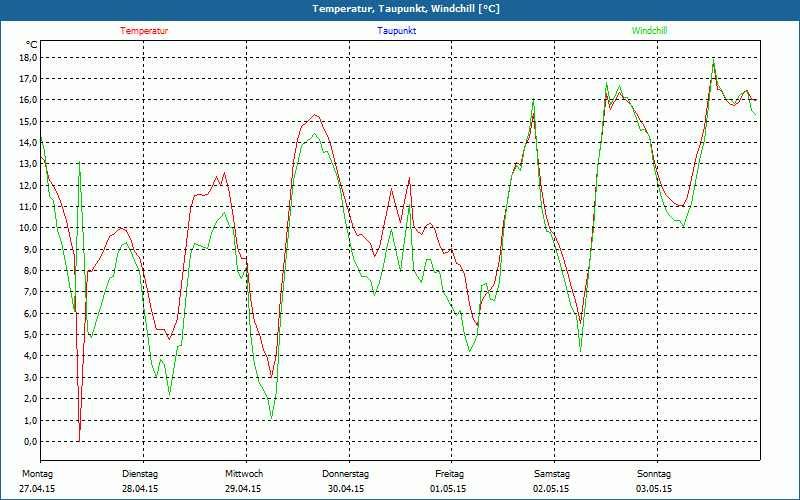Click the red Temperatur legend label

[x=144, y=31]
